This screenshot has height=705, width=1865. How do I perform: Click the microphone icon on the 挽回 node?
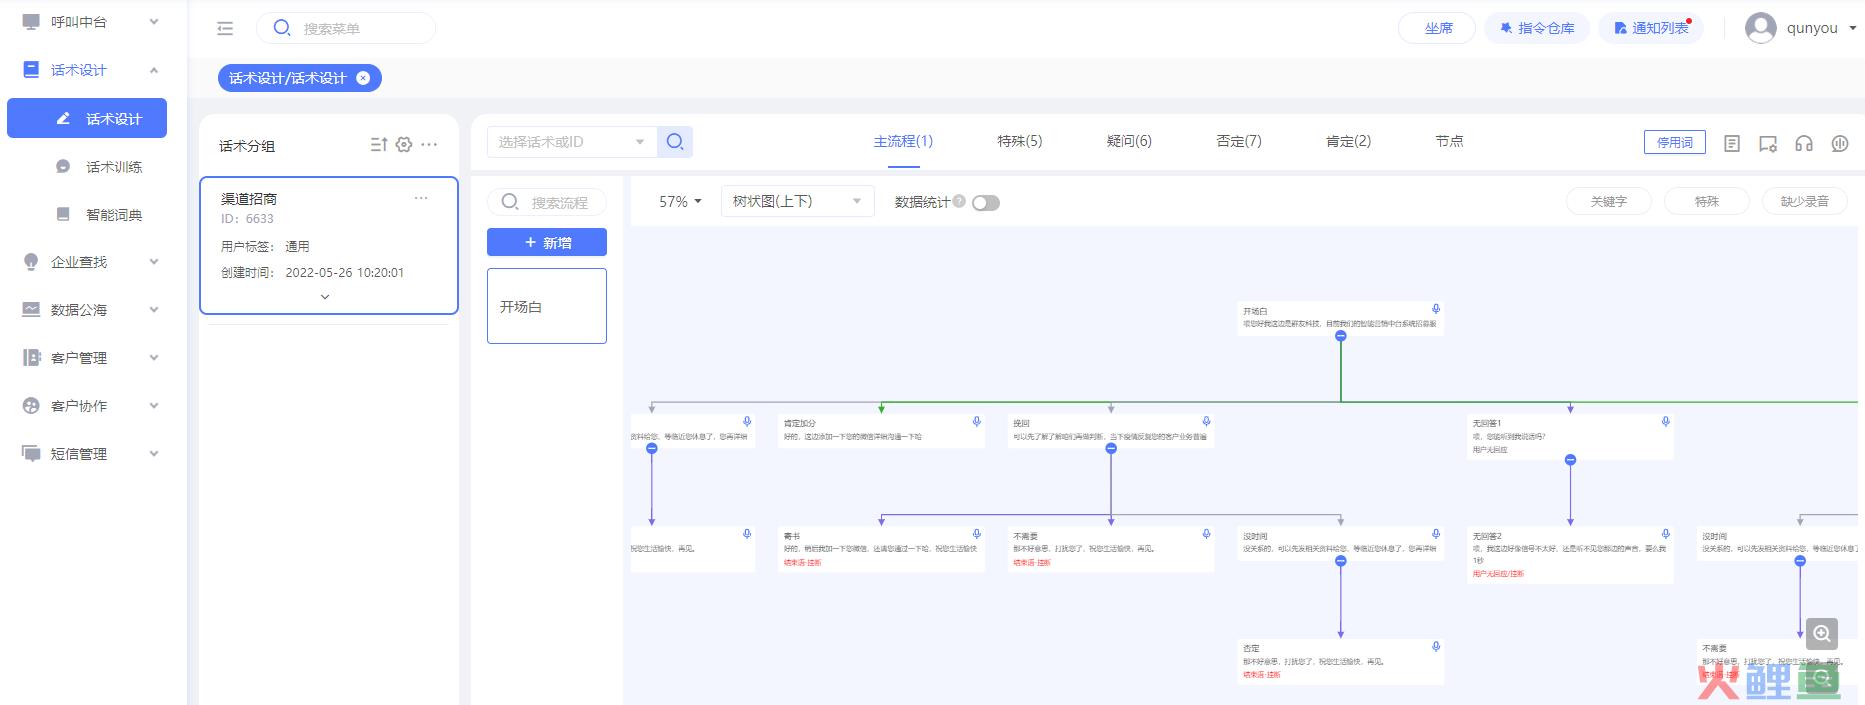tap(1207, 422)
